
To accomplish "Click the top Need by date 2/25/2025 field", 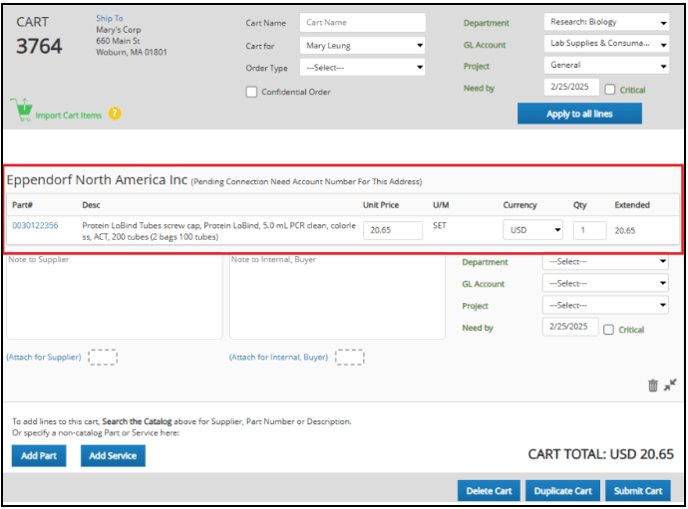I will tap(571, 87).
